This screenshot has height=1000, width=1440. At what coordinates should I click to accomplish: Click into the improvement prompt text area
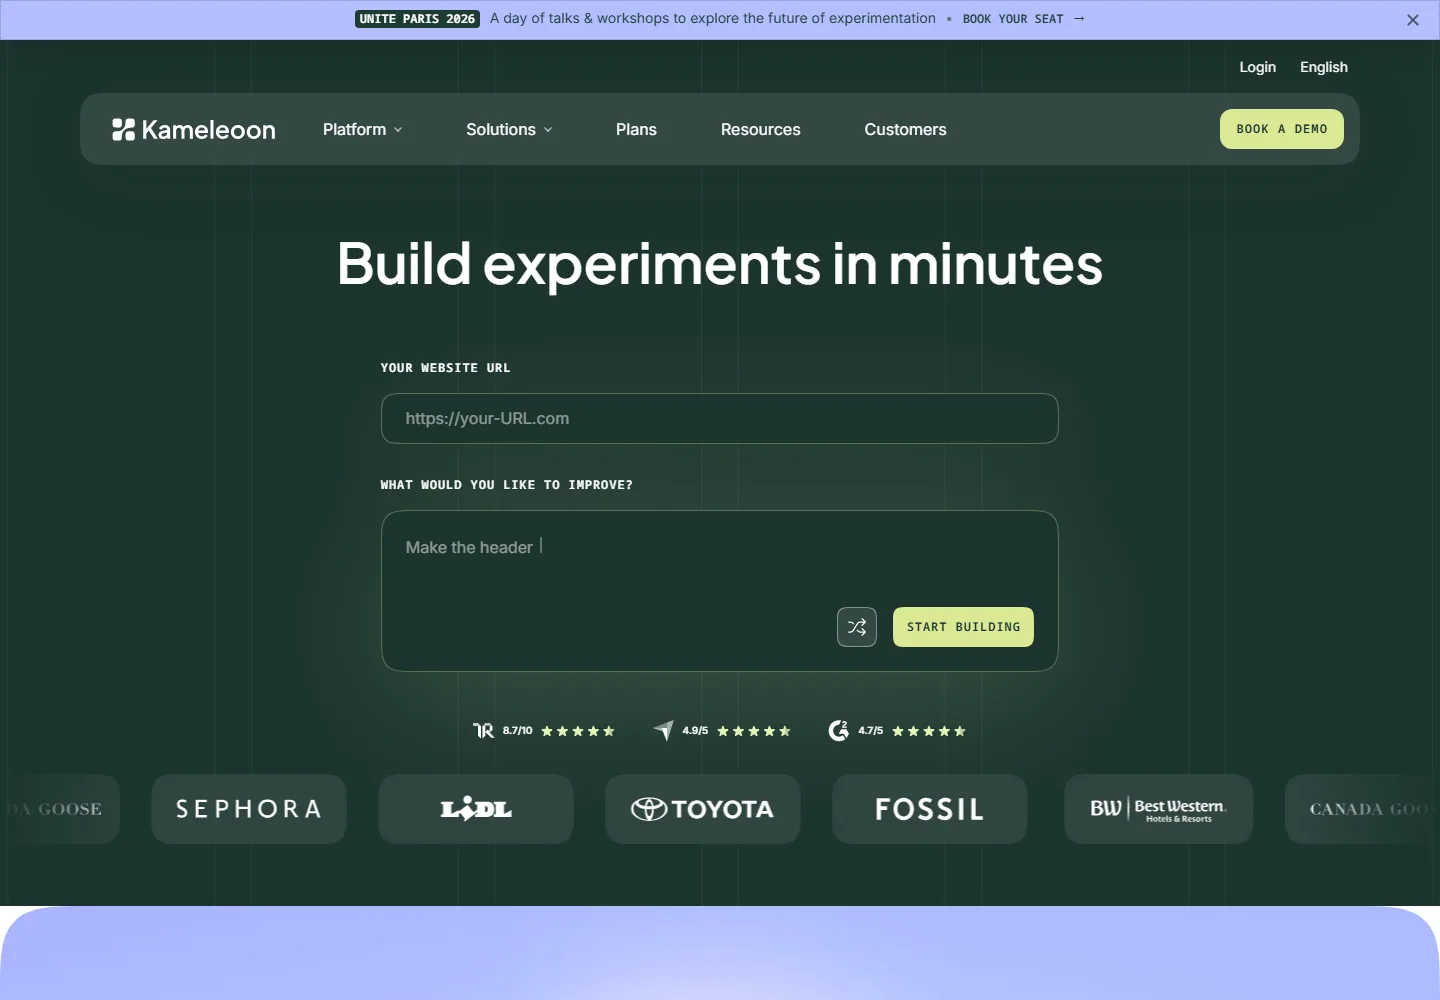720,591
